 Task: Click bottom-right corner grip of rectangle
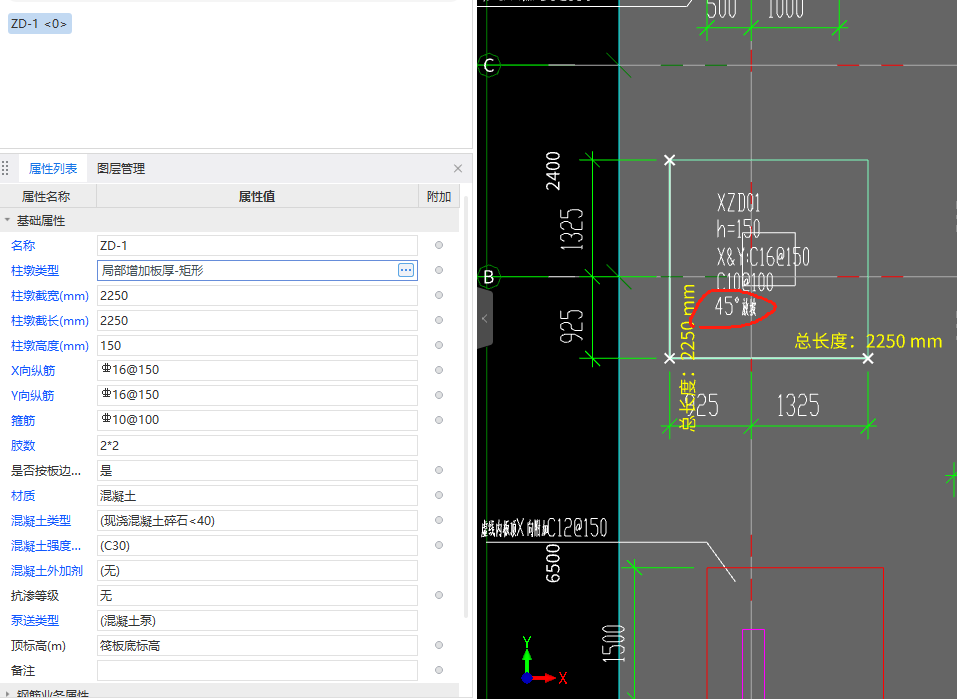(868, 358)
